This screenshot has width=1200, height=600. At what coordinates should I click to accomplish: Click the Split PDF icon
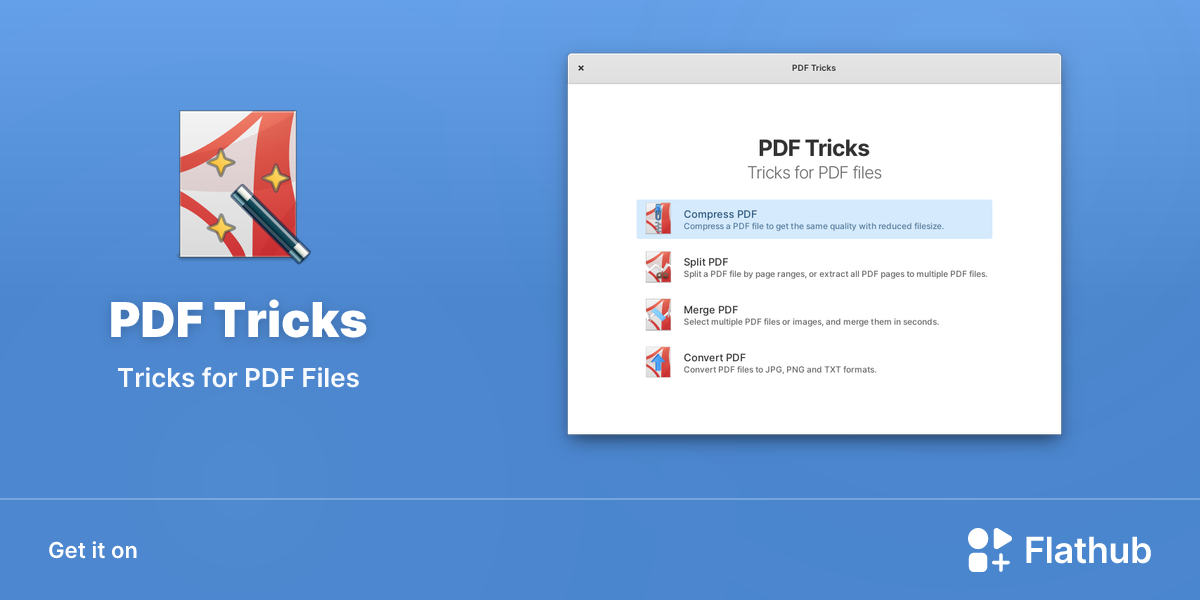pyautogui.click(x=658, y=267)
